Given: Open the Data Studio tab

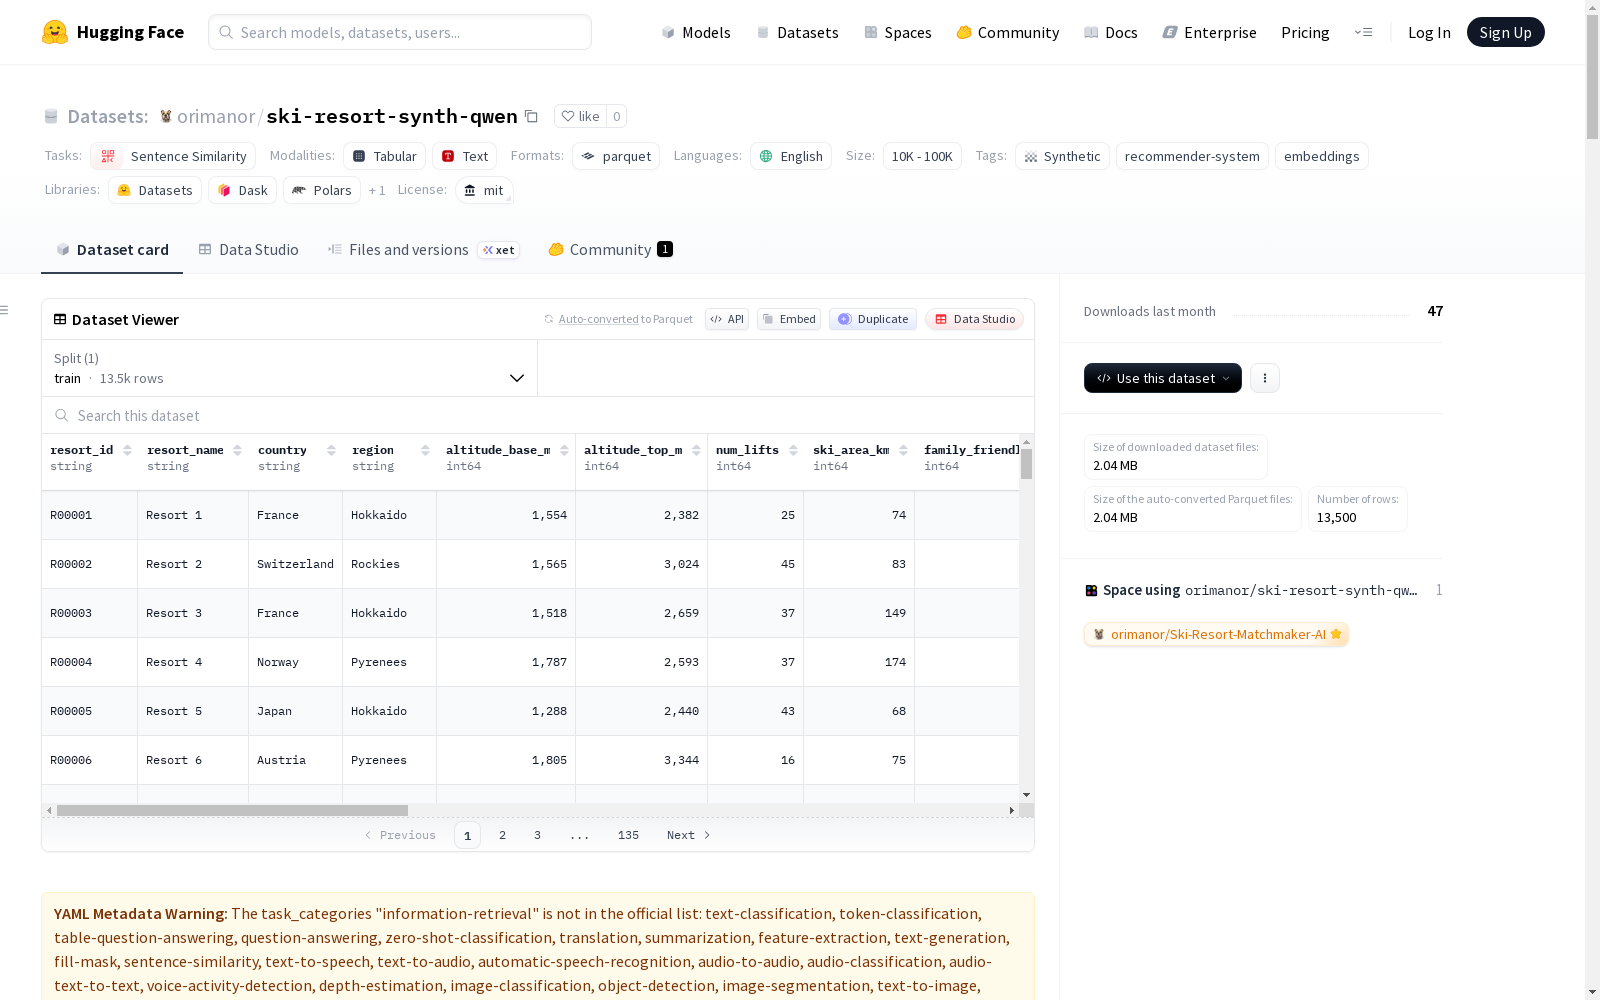Looking at the screenshot, I should click(x=248, y=250).
